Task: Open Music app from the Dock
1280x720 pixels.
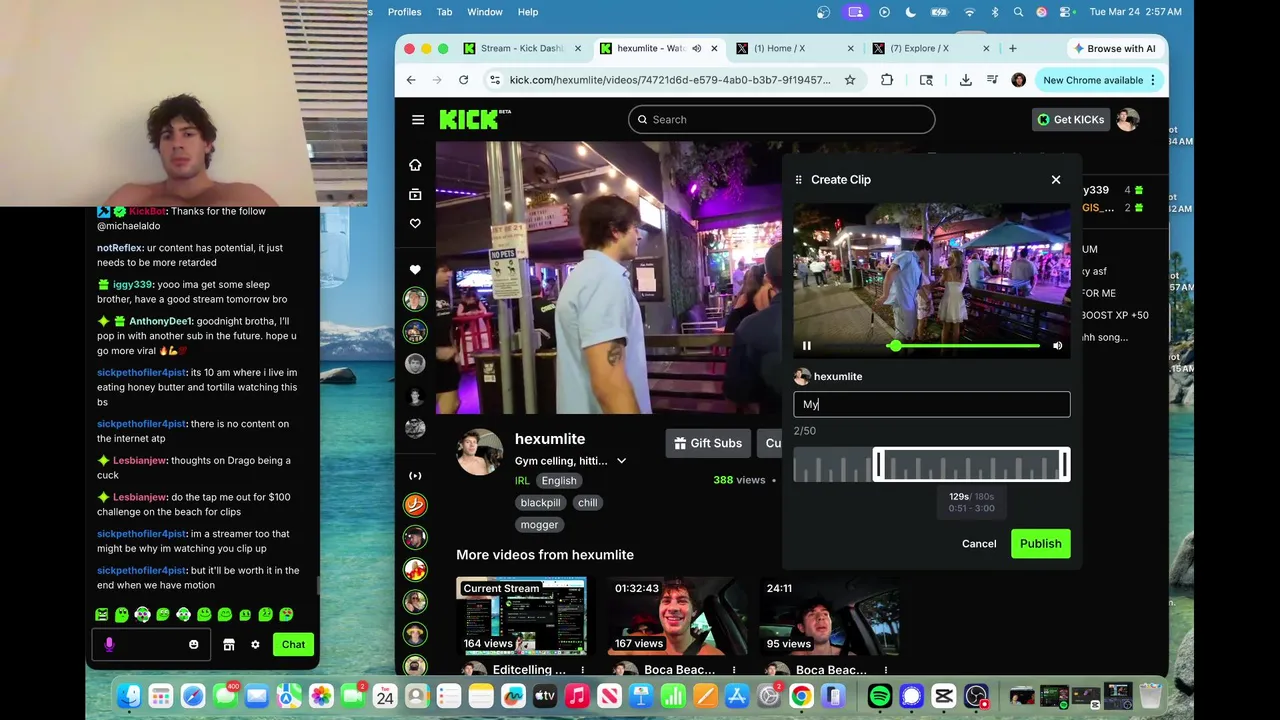Action: [577, 696]
